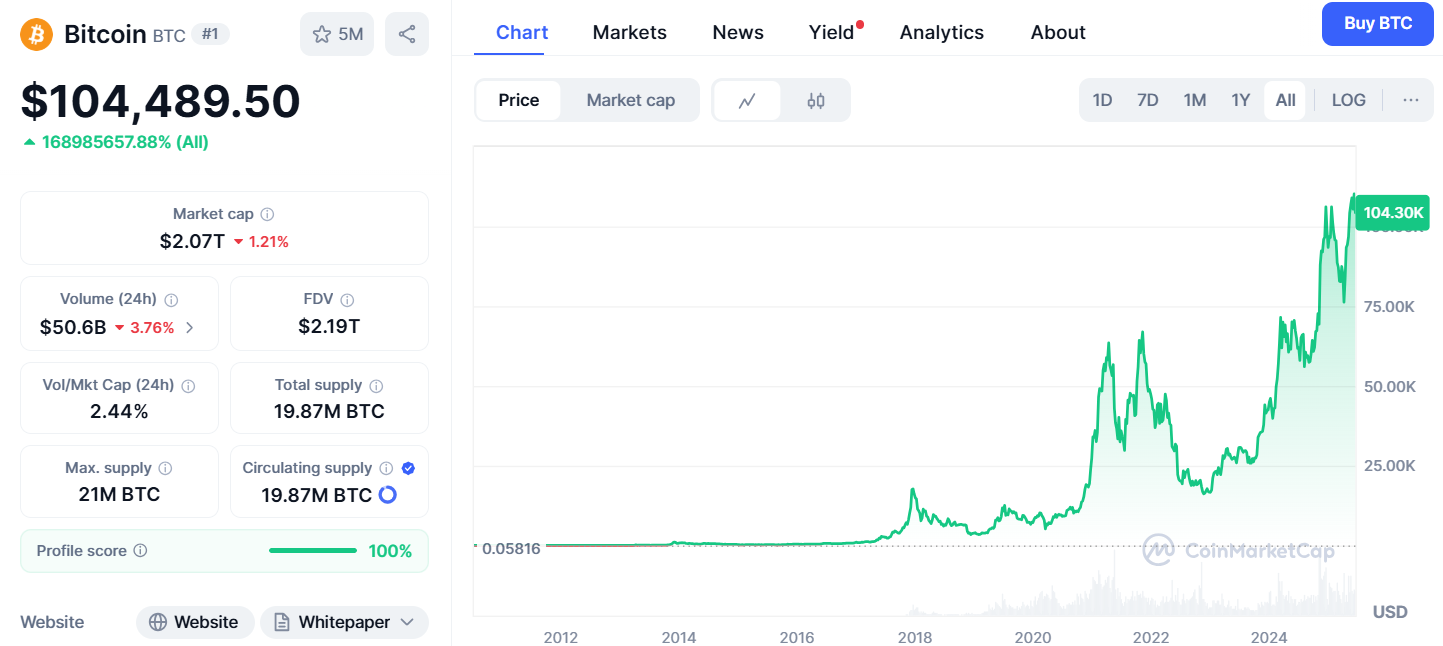Screen dimensions: 1443x646
Task: Set chart range to 1Y
Action: 1241,100
